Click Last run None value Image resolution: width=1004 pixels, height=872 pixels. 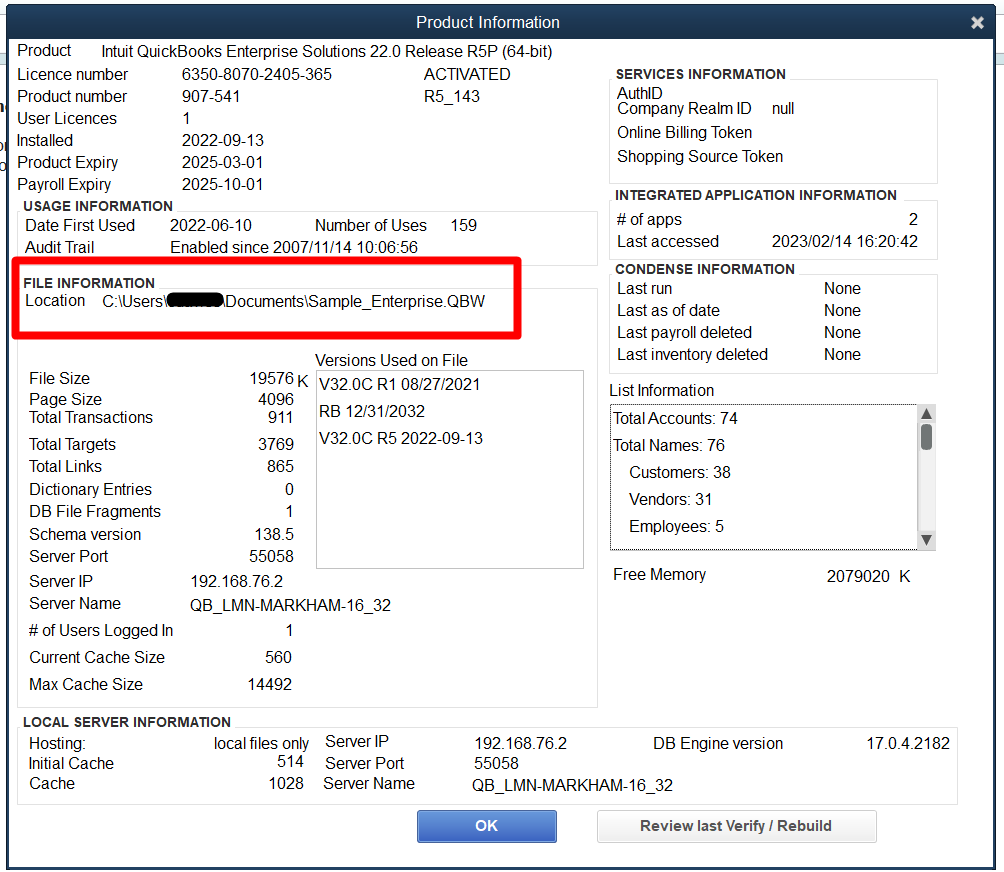[x=842, y=289]
